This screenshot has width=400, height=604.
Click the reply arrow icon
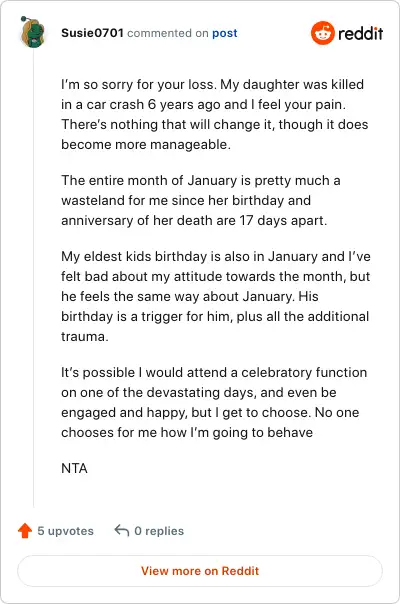(x=121, y=530)
